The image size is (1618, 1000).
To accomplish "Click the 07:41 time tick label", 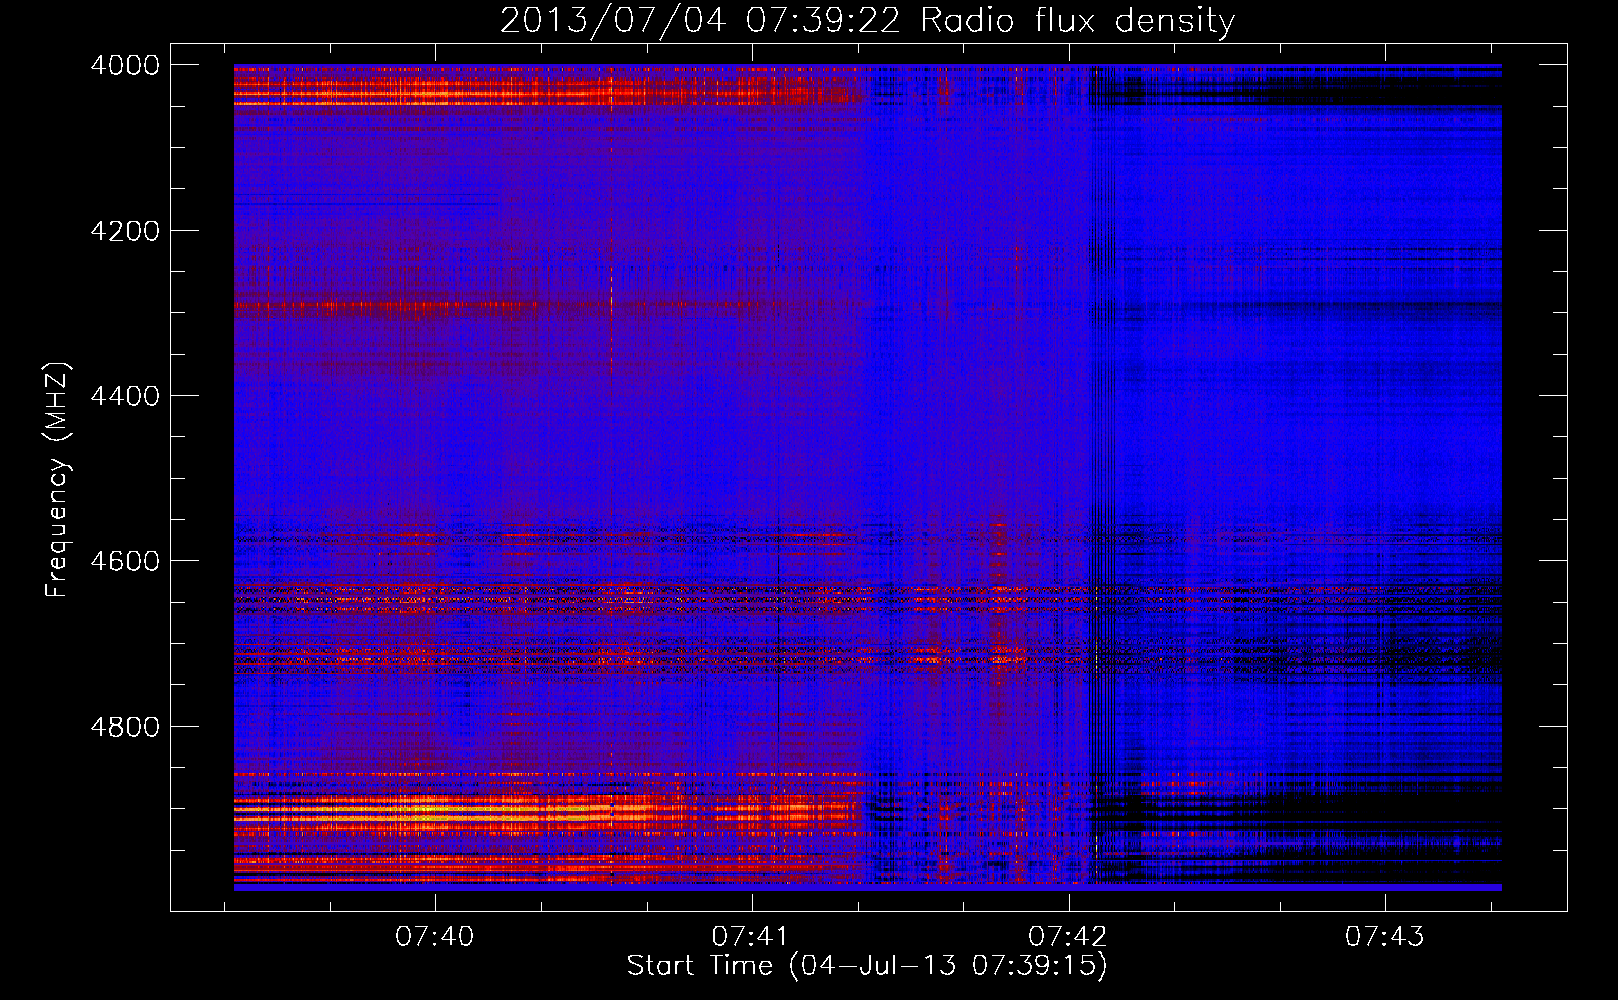I will point(751,937).
